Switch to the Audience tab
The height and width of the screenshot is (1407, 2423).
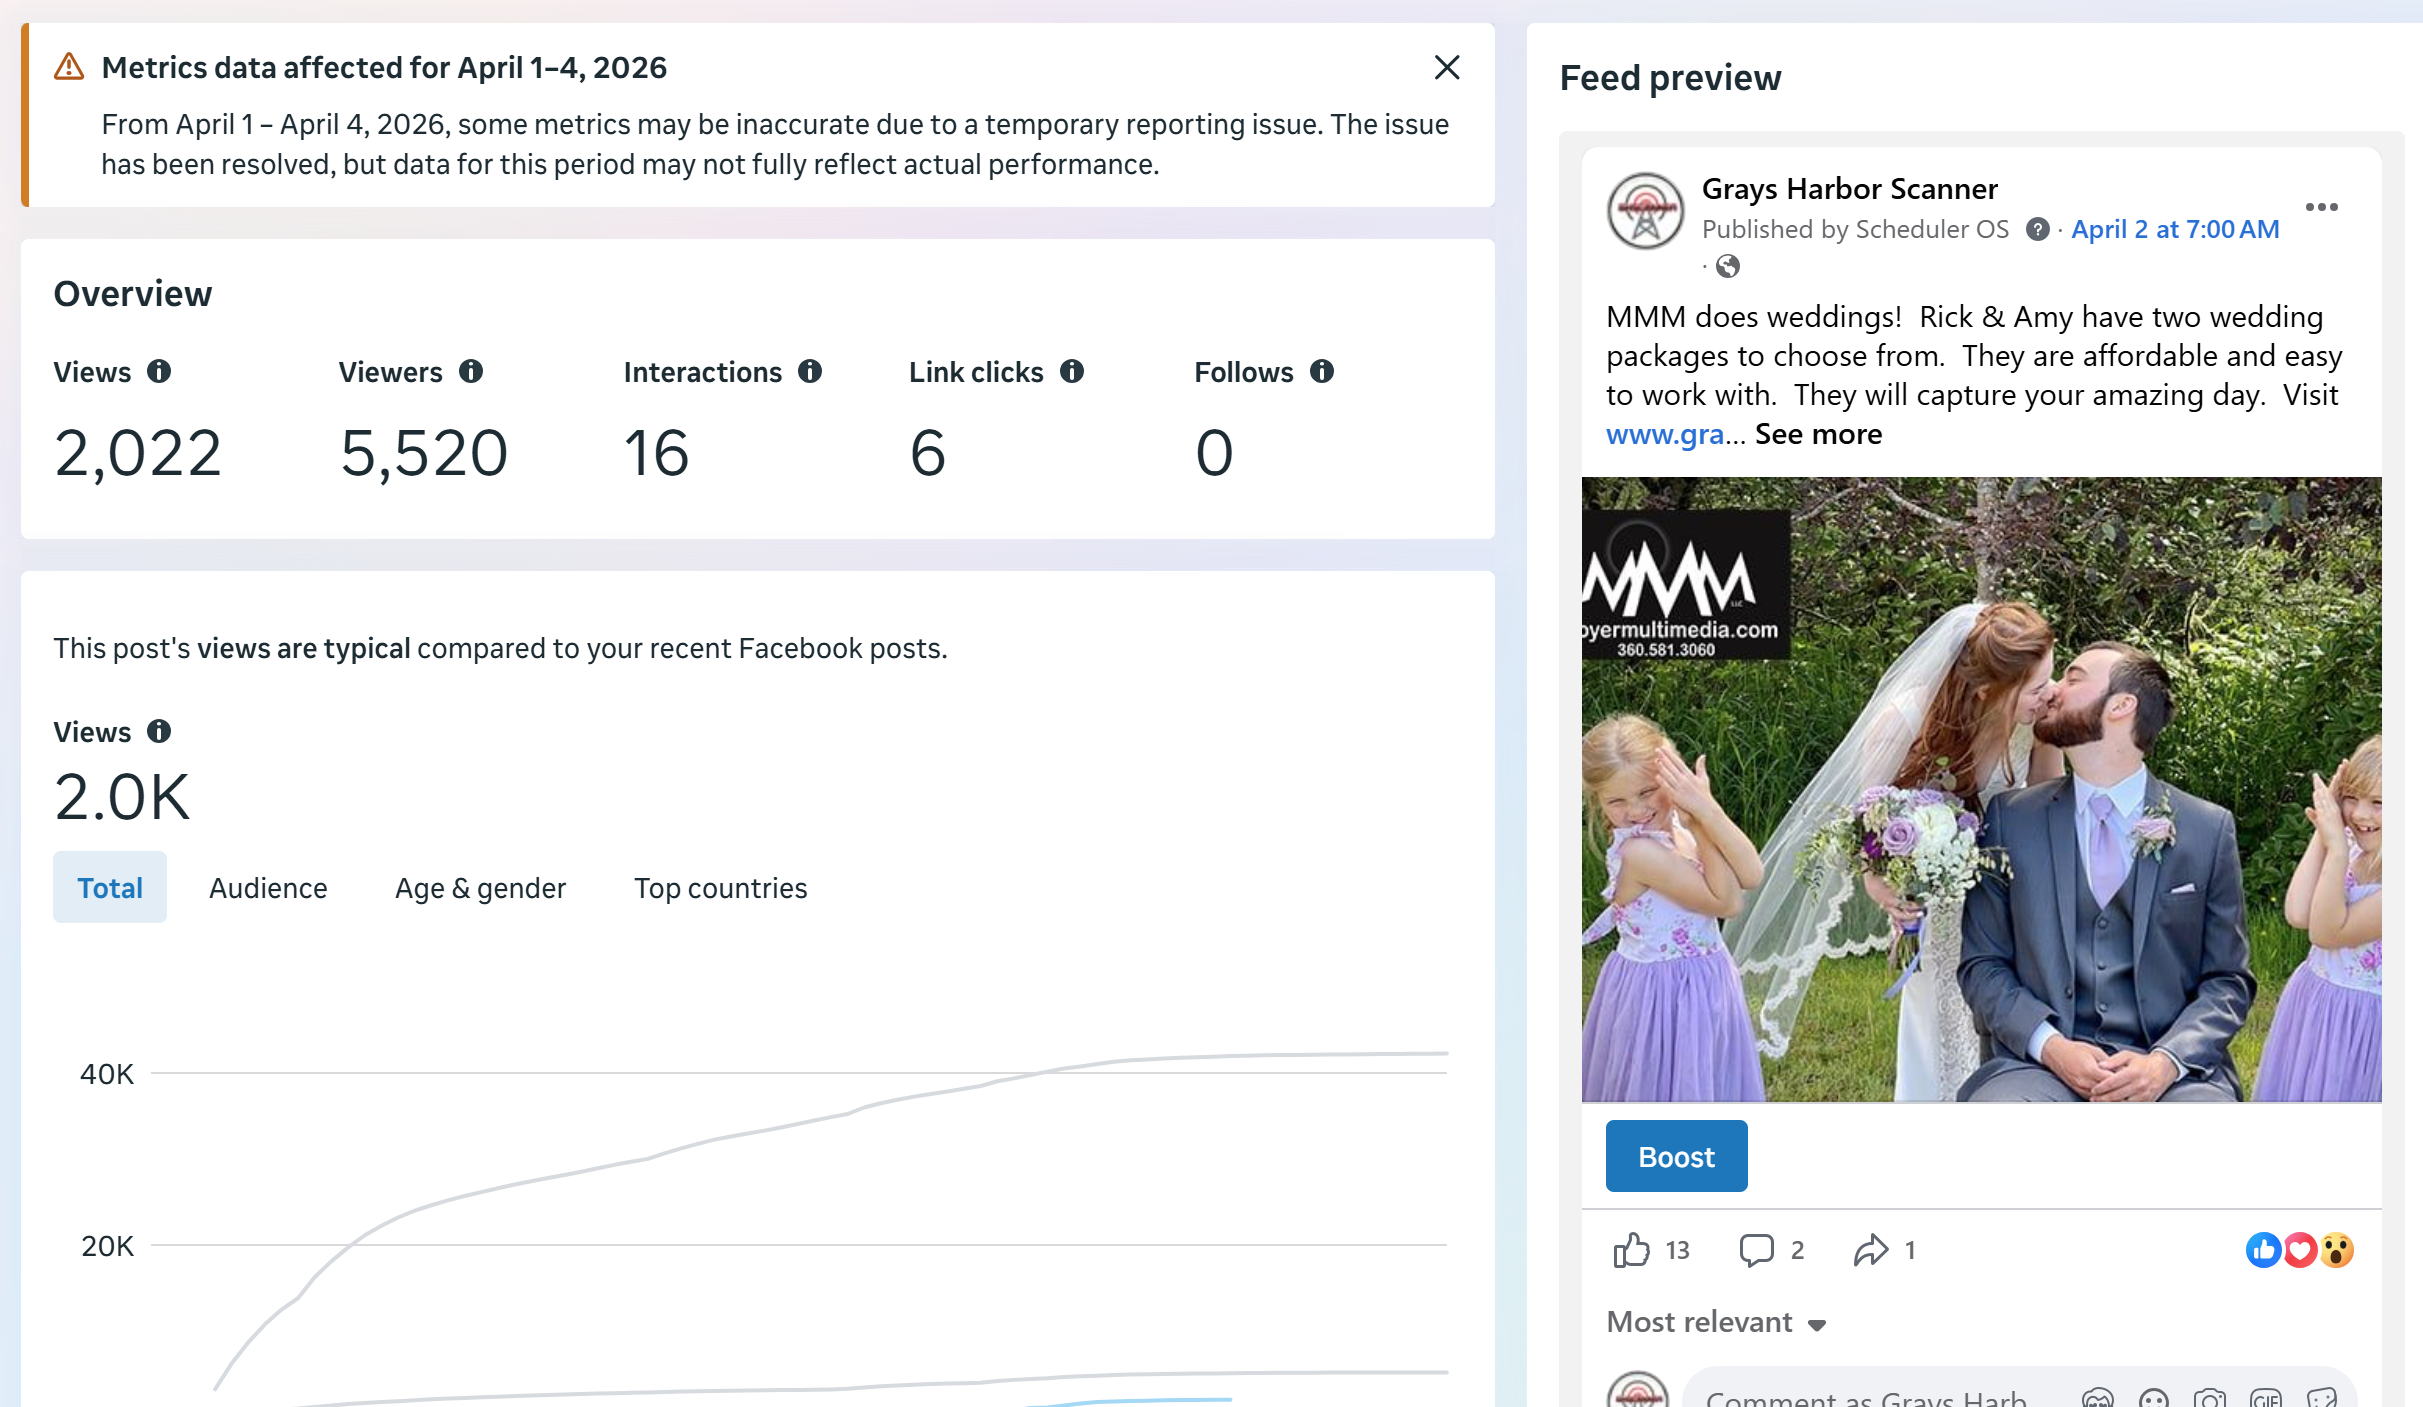click(268, 888)
